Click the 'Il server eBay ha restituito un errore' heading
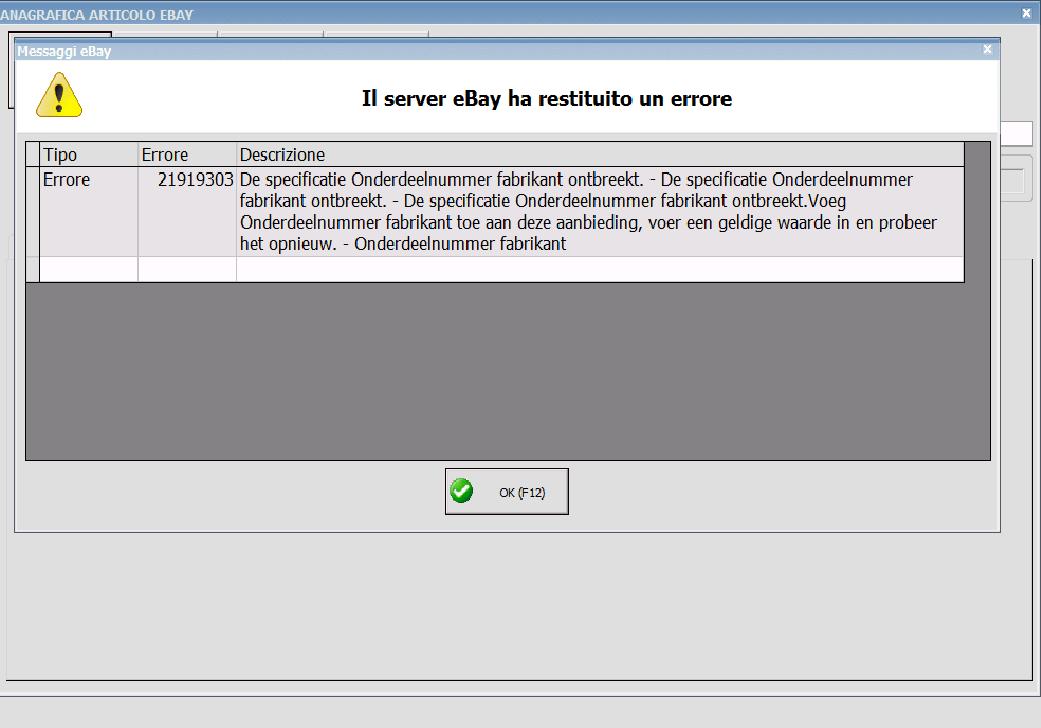The image size is (1041, 728). coord(547,99)
